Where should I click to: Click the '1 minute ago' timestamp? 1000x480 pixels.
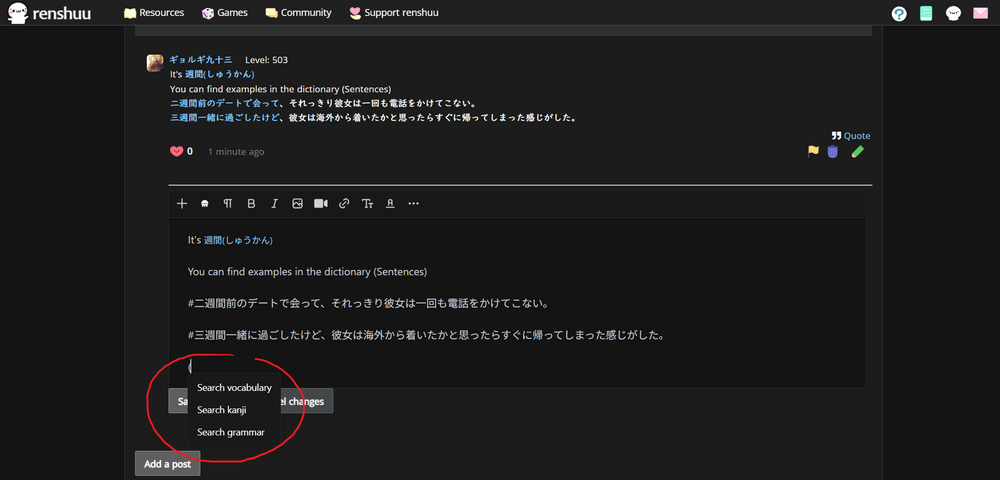click(x=236, y=152)
